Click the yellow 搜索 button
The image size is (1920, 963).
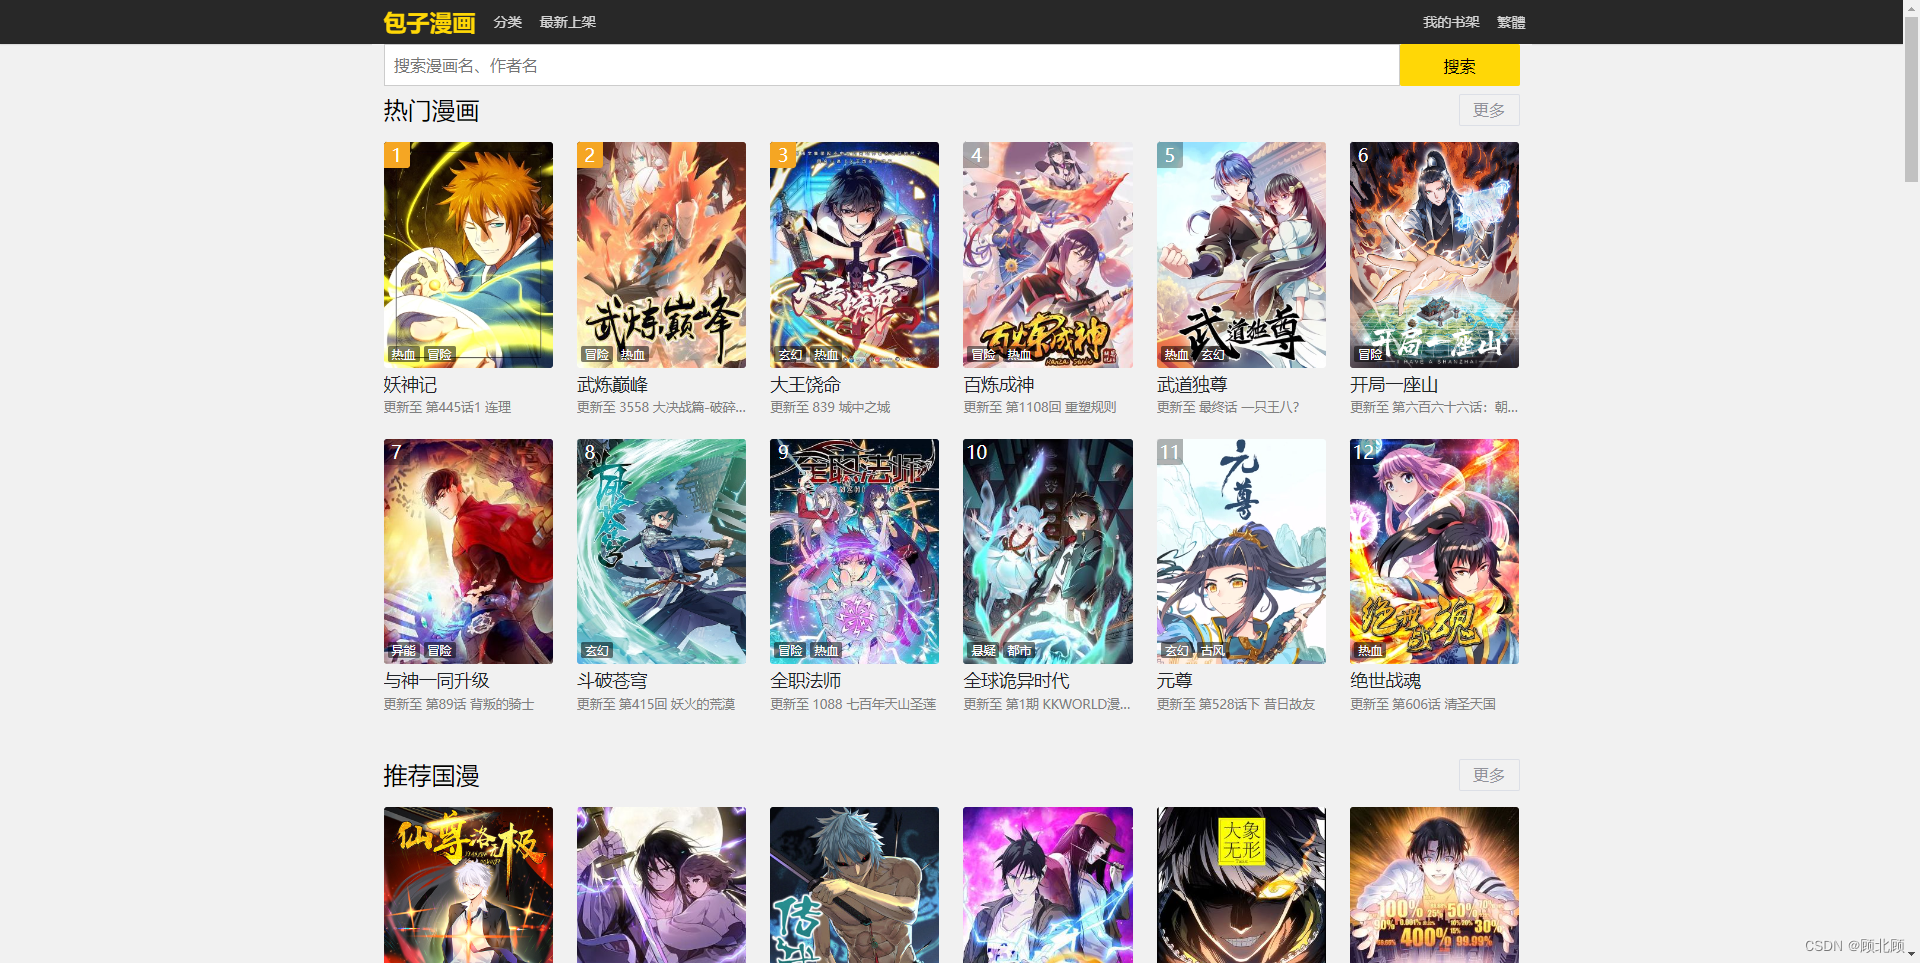pyautogui.click(x=1459, y=65)
